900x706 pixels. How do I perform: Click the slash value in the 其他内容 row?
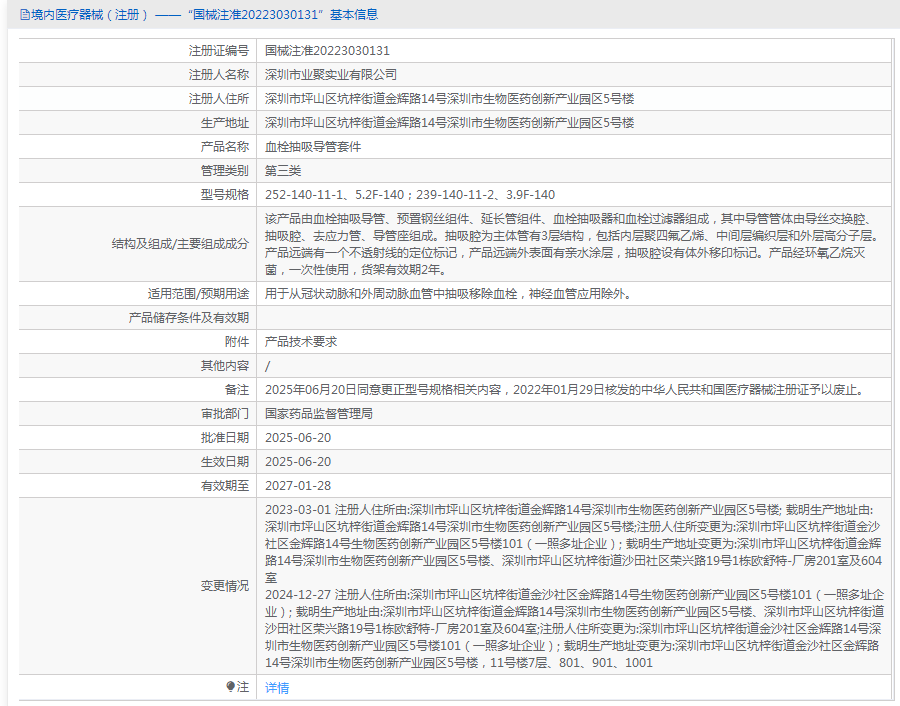(267, 366)
